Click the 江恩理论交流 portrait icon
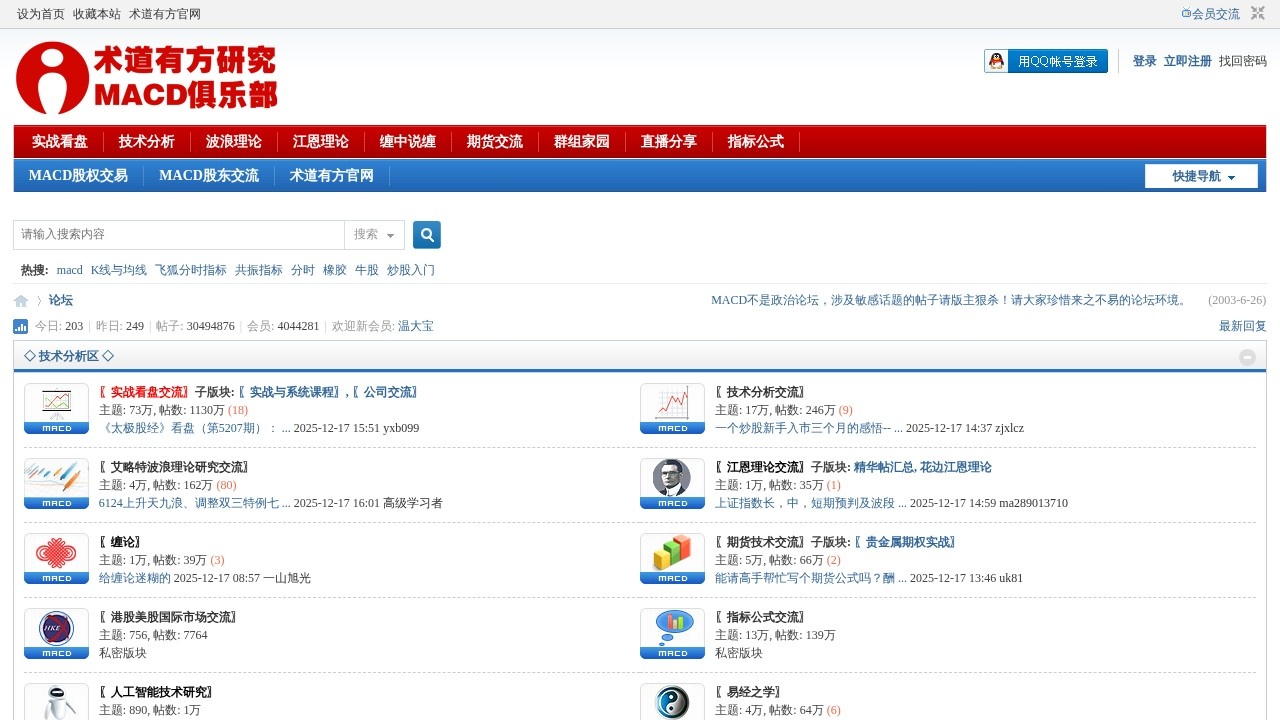Image resolution: width=1280 pixels, height=720 pixels. click(x=672, y=483)
